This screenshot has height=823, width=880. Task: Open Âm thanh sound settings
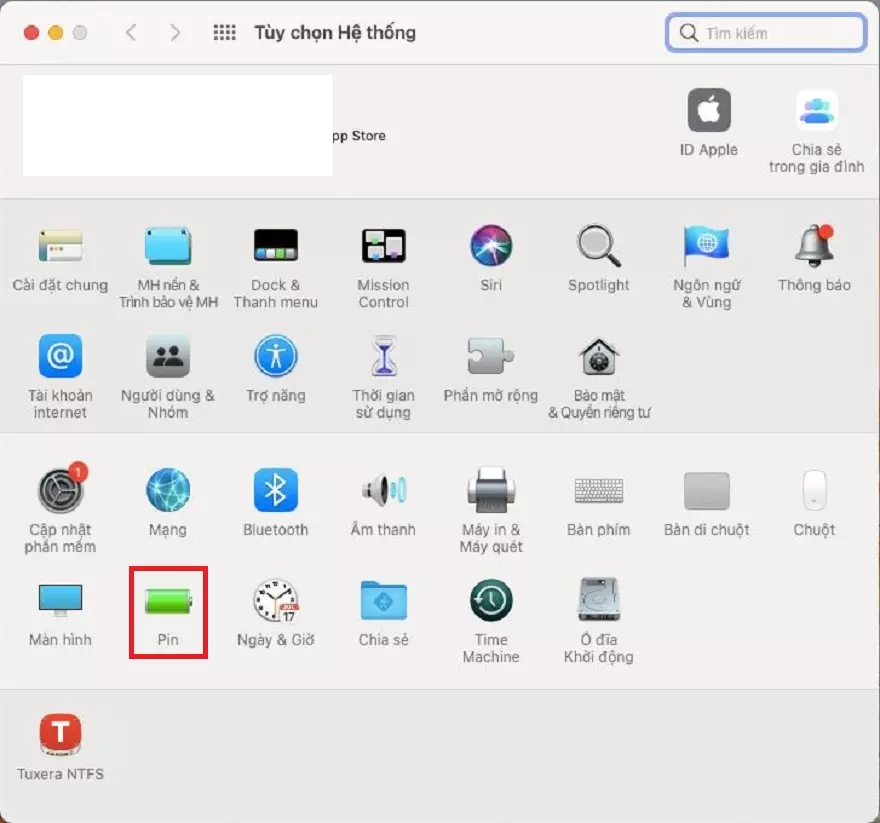383,491
